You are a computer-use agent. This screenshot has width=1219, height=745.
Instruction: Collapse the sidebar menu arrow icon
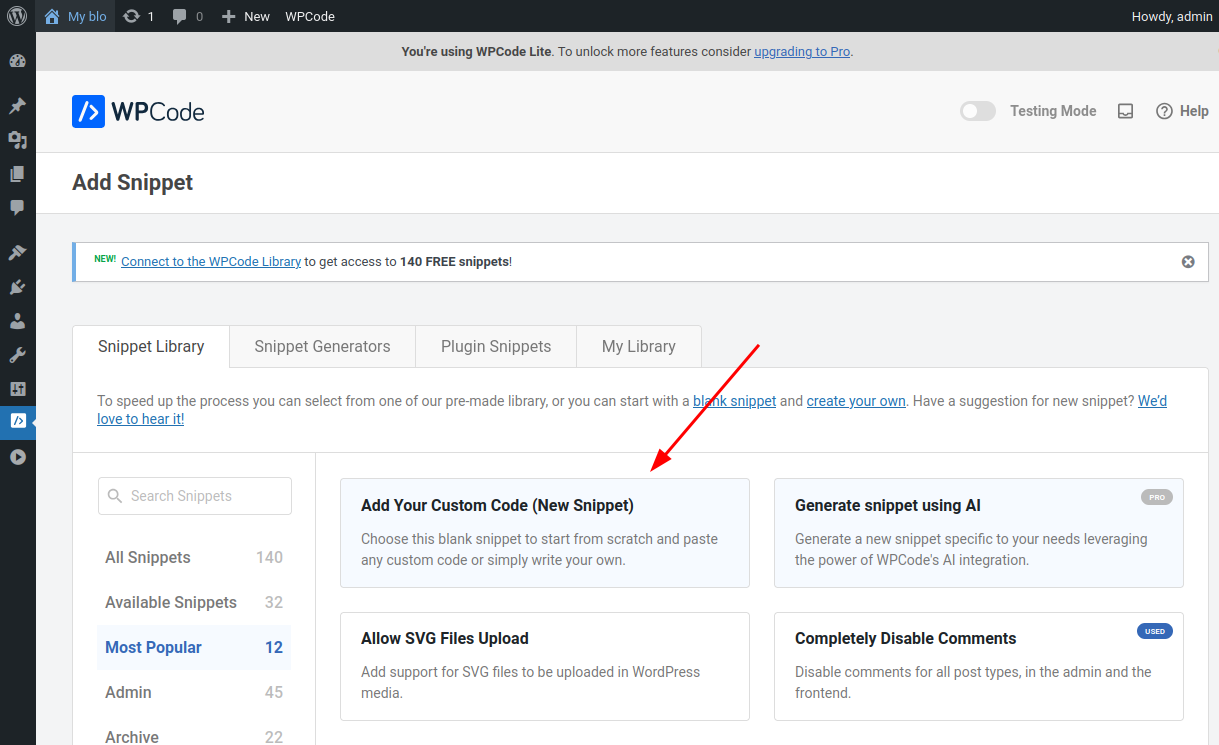coord(17,457)
